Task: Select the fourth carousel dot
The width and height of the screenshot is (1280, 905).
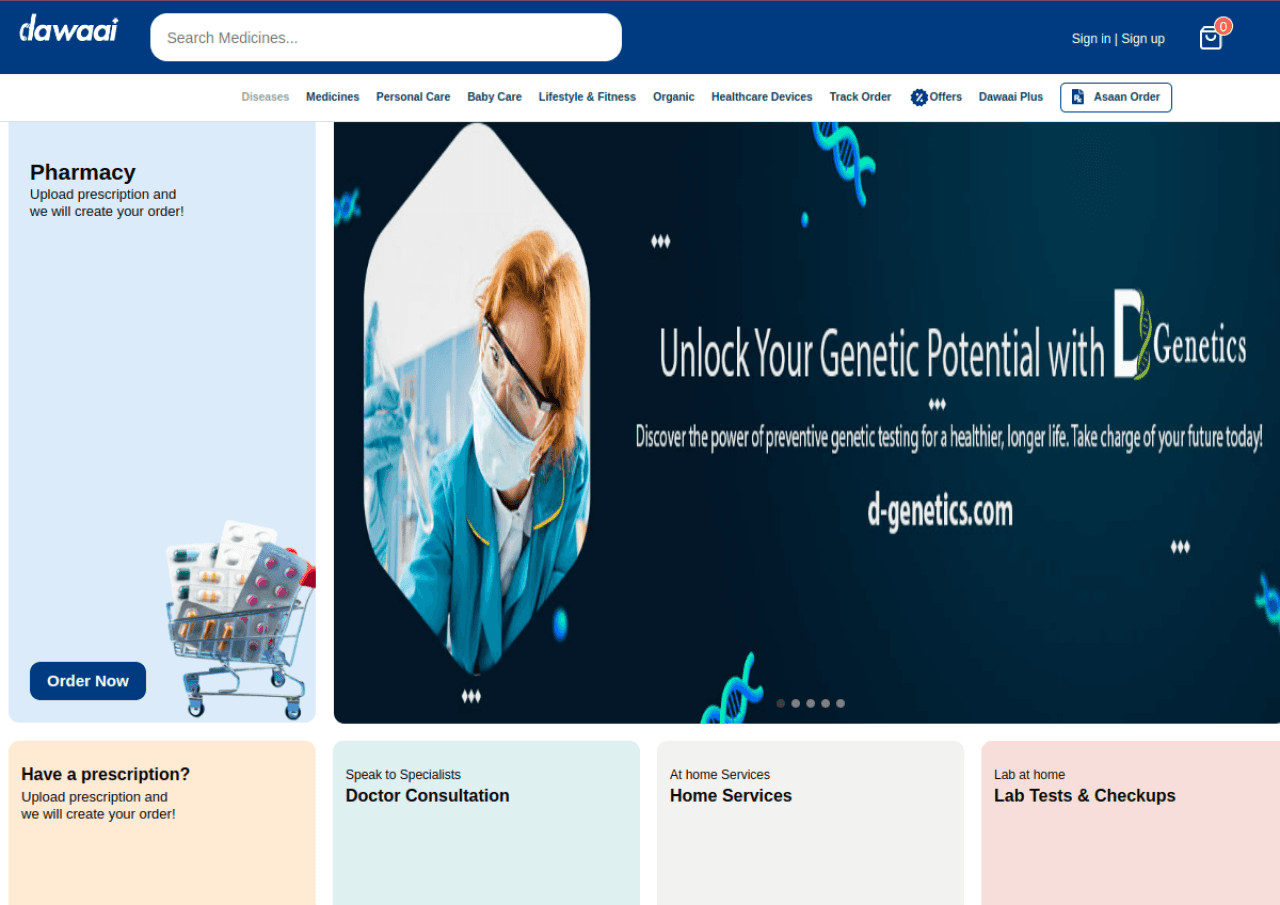Action: tap(826, 703)
